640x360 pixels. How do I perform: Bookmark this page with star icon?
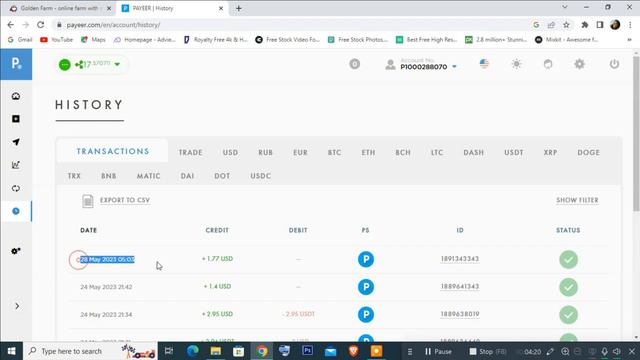(566, 25)
